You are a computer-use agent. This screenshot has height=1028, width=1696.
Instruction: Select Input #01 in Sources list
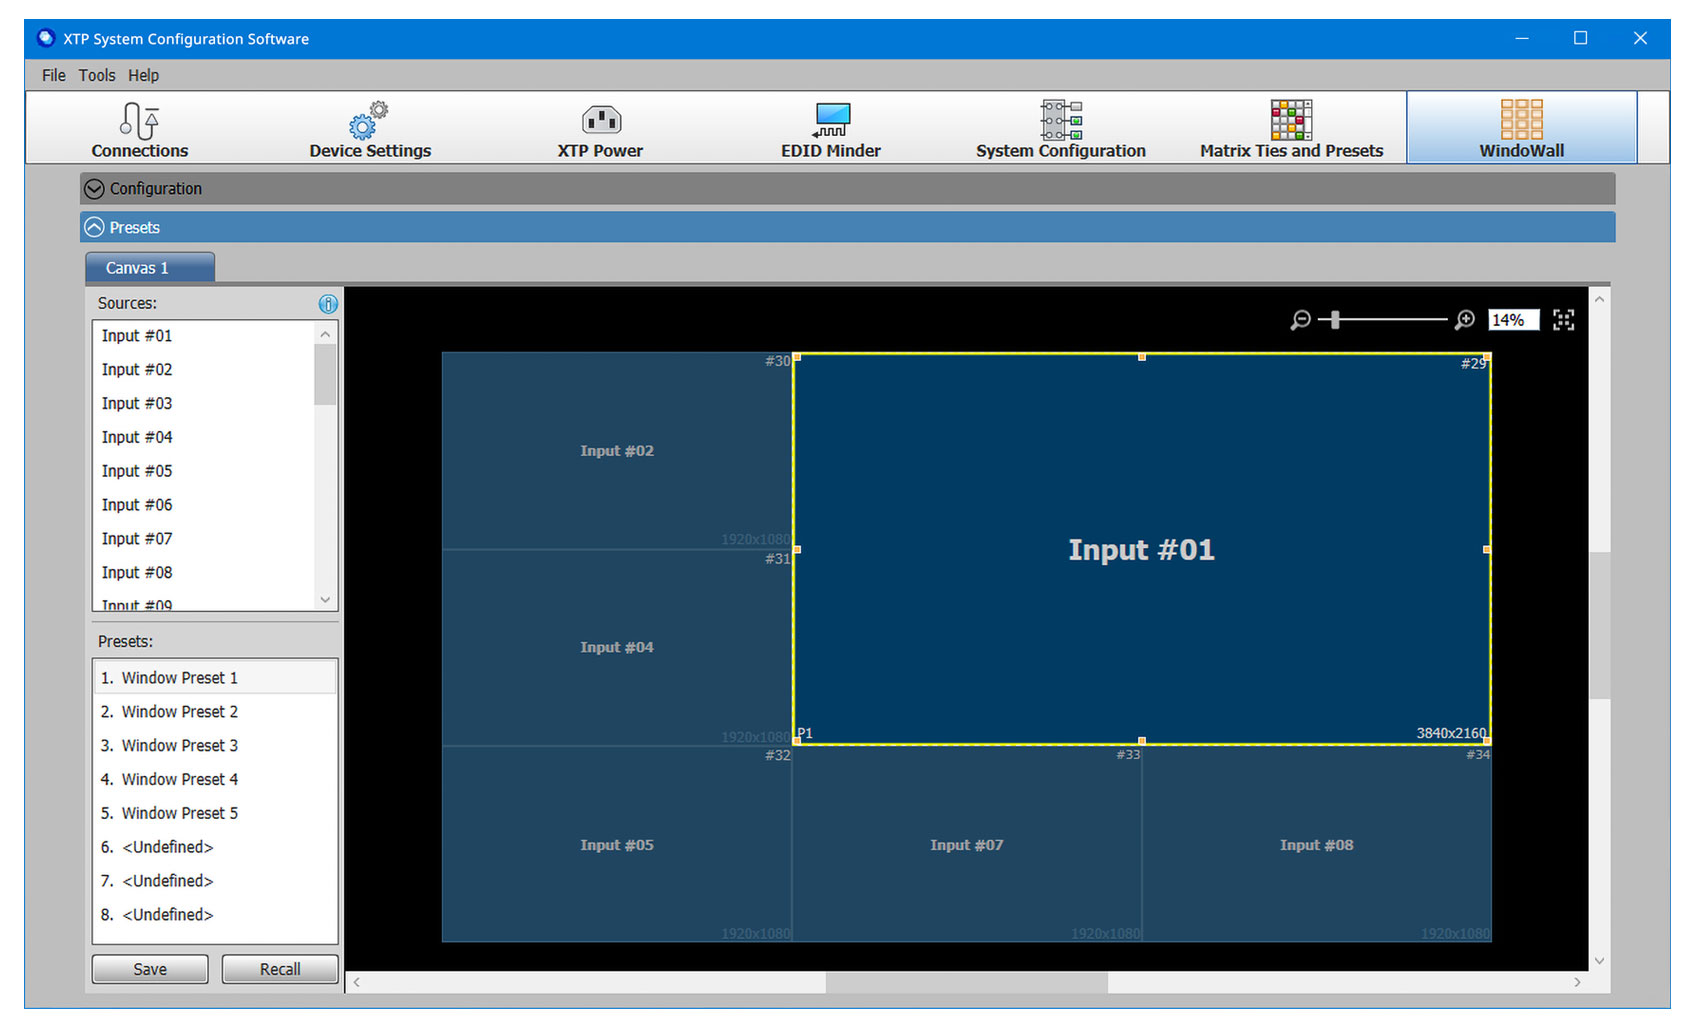click(x=203, y=336)
